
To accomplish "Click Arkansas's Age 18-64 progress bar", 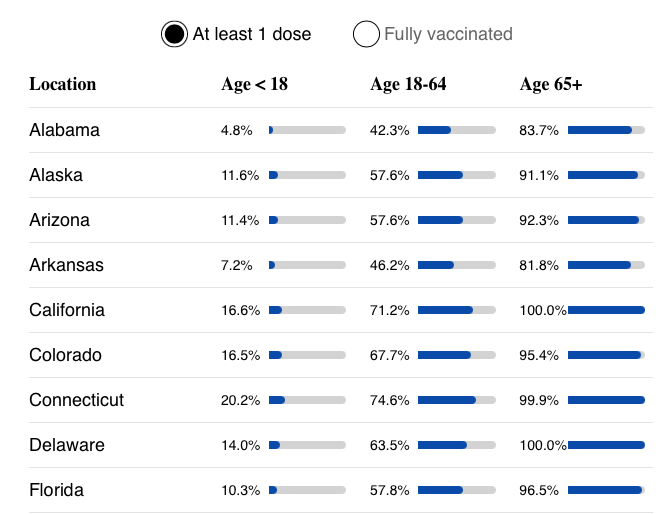I will coord(456,265).
